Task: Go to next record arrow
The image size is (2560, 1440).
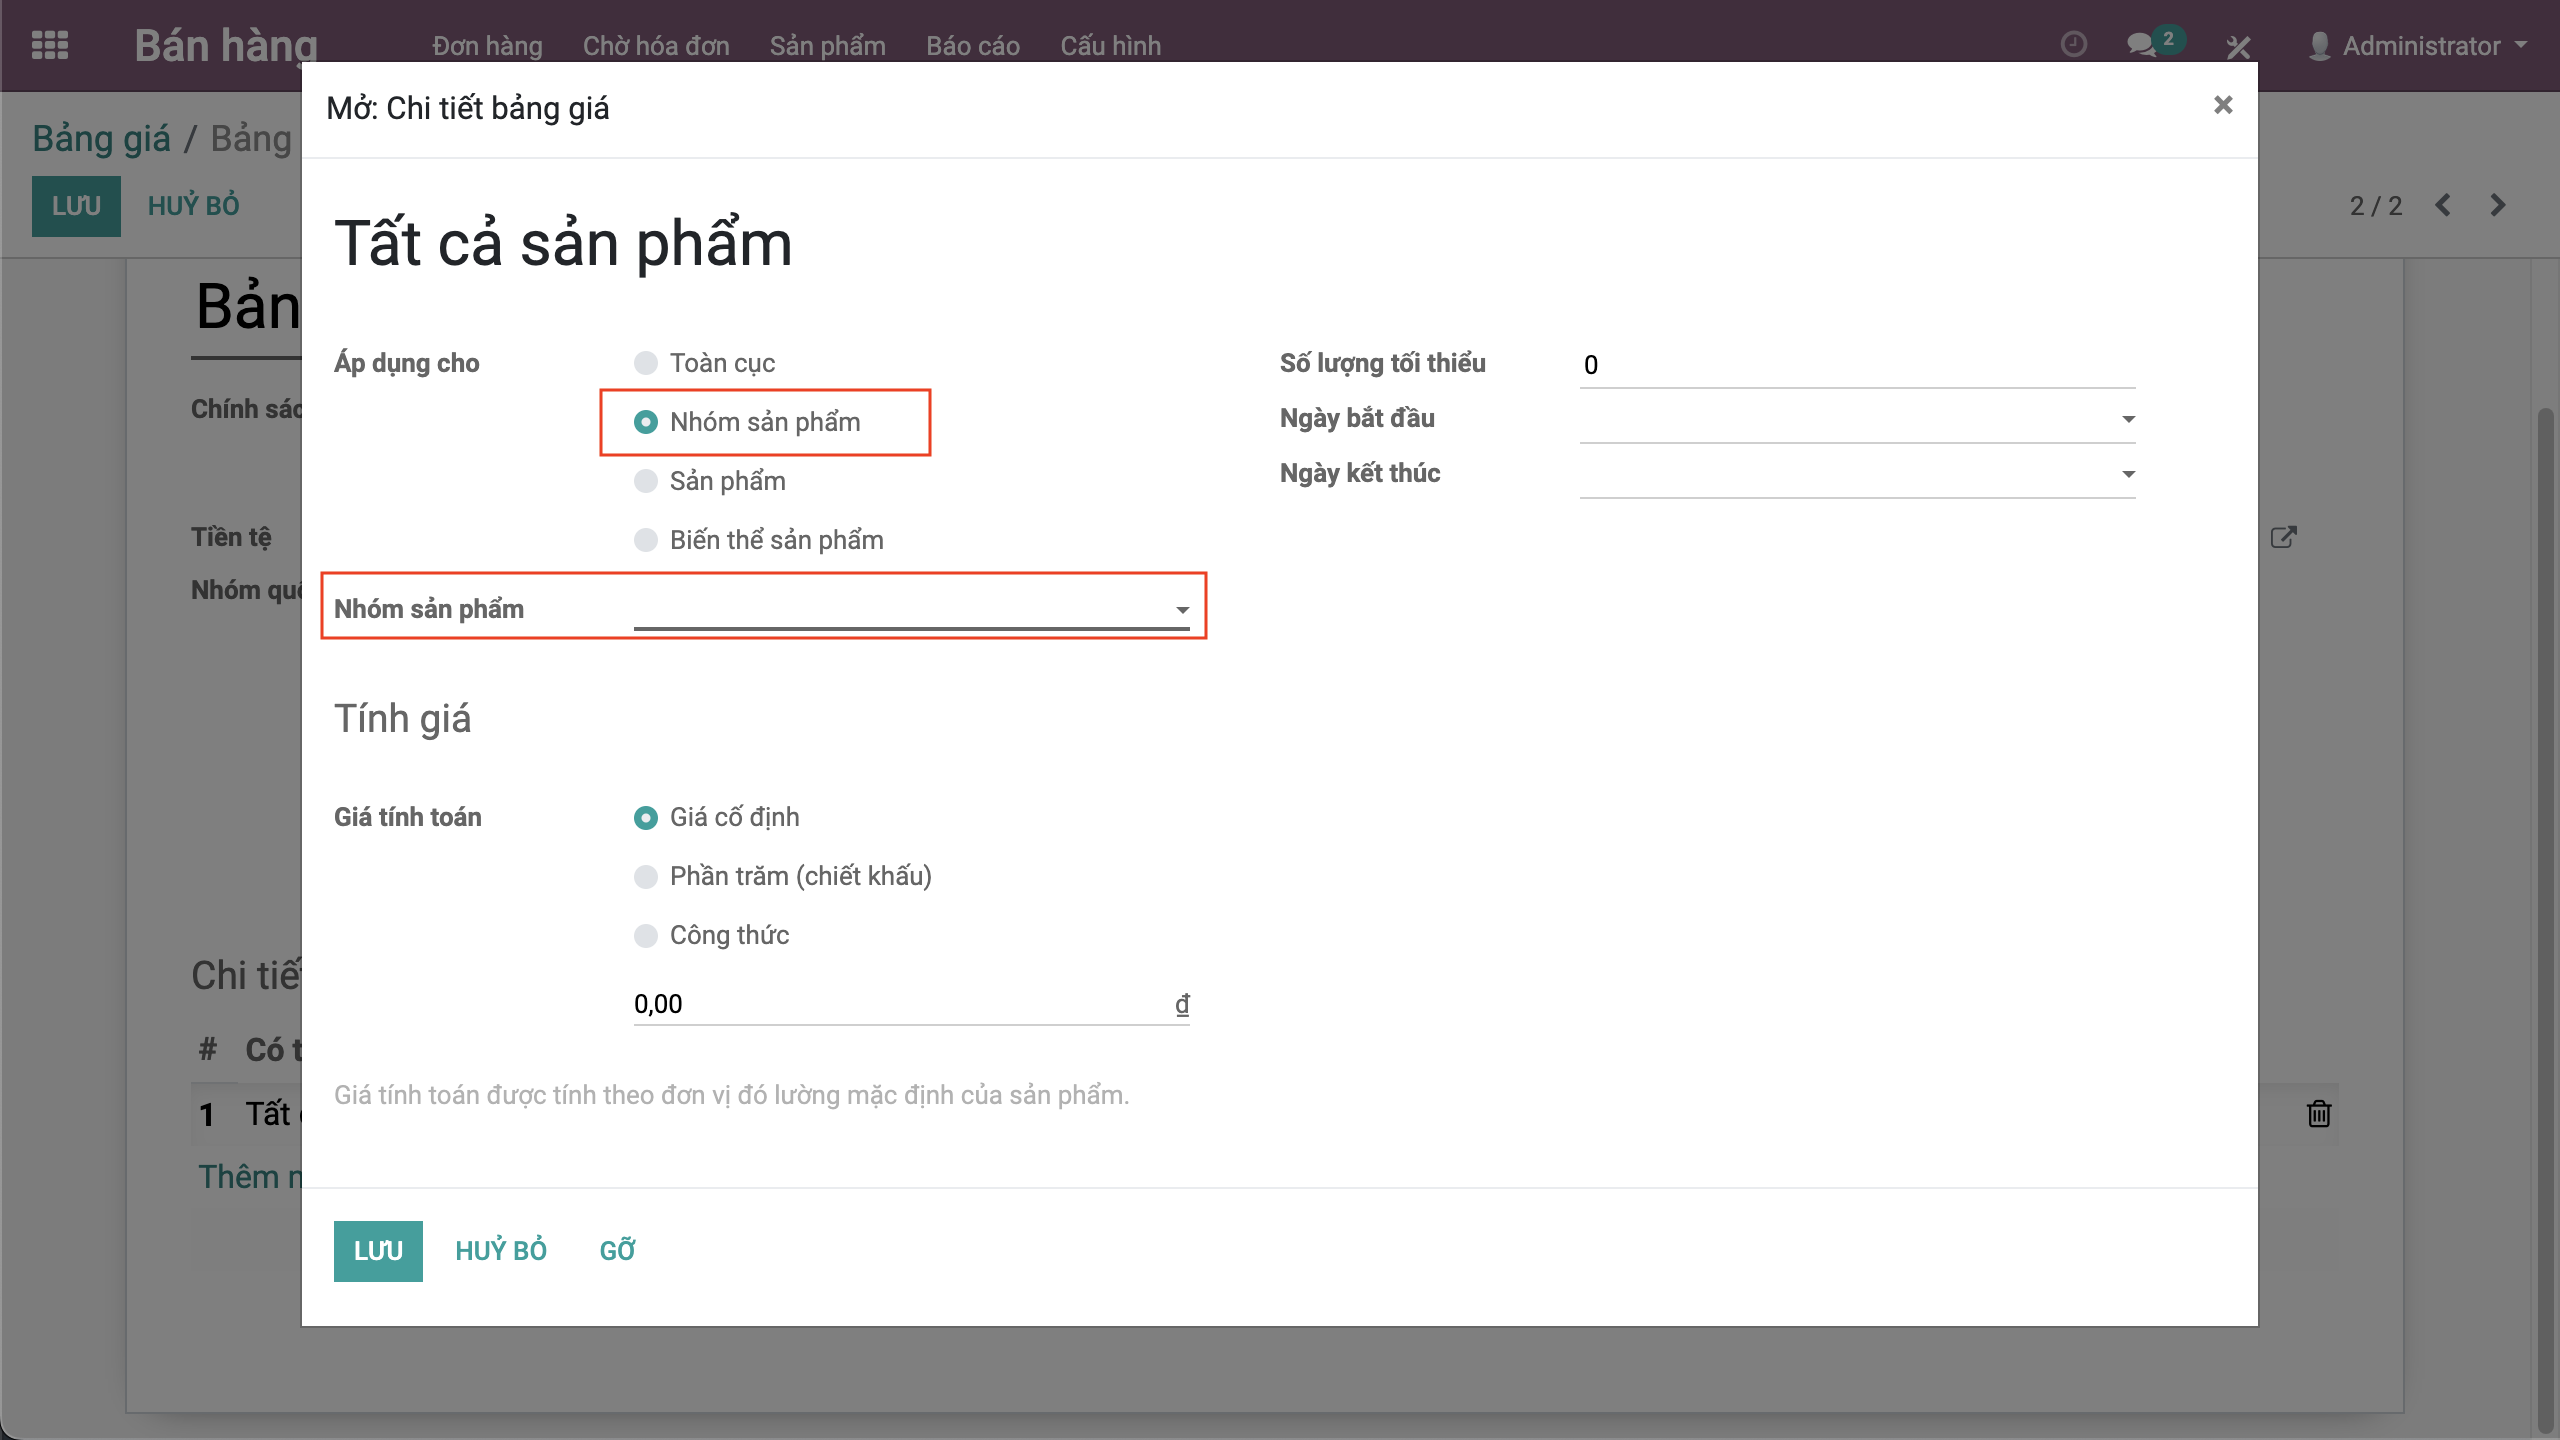Action: [x=2497, y=205]
